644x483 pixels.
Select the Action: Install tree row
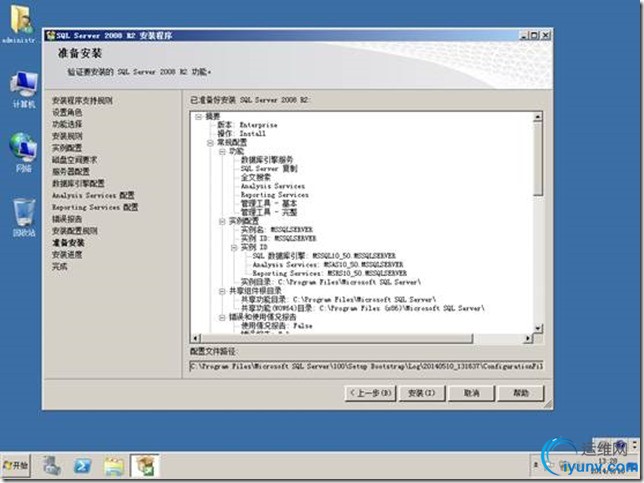[242, 133]
